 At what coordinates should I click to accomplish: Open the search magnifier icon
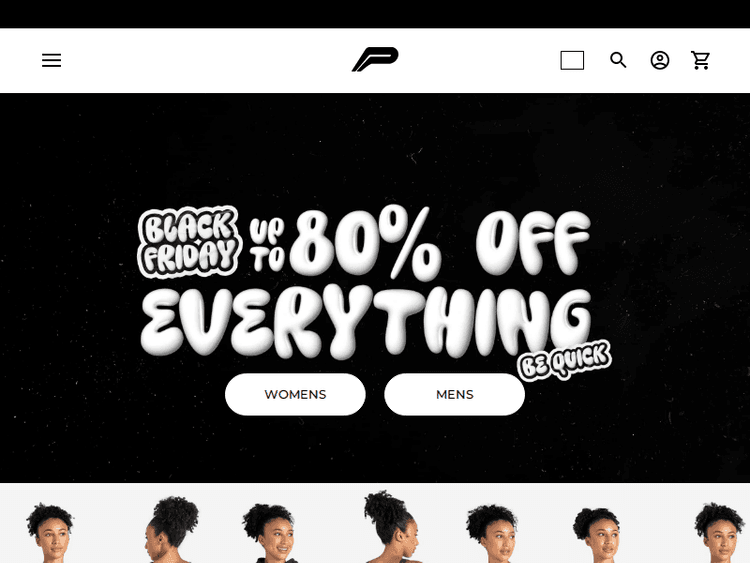tap(618, 60)
